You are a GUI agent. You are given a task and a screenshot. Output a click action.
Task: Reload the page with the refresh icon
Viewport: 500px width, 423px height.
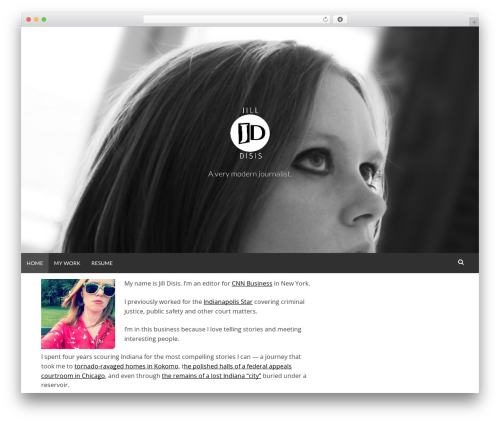pyautogui.click(x=325, y=19)
